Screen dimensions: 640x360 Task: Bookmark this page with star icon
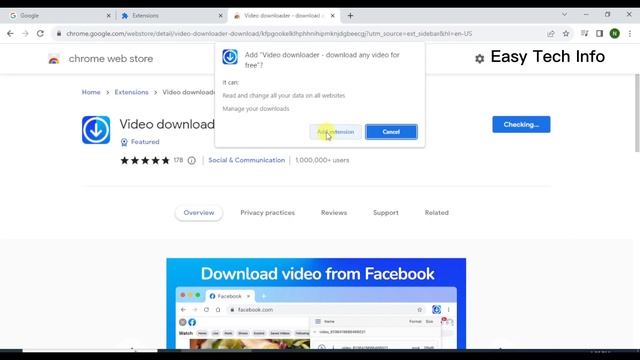pyautogui.click(x=566, y=33)
